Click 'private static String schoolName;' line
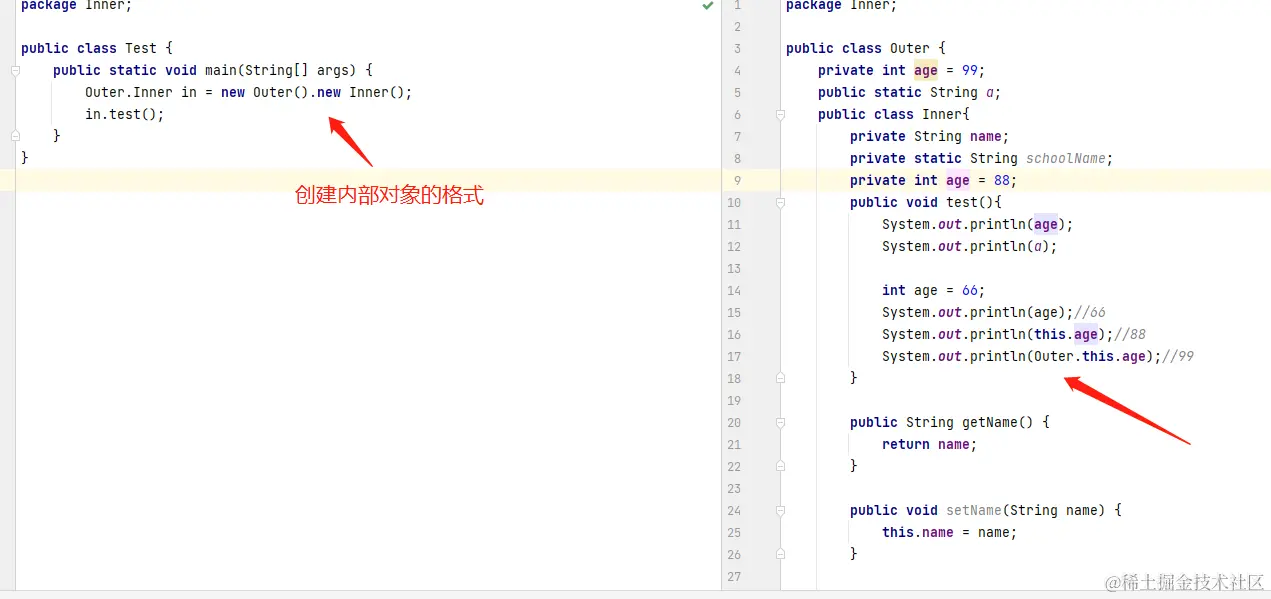Viewport: 1271px width, 599px height. pyautogui.click(x=982, y=158)
